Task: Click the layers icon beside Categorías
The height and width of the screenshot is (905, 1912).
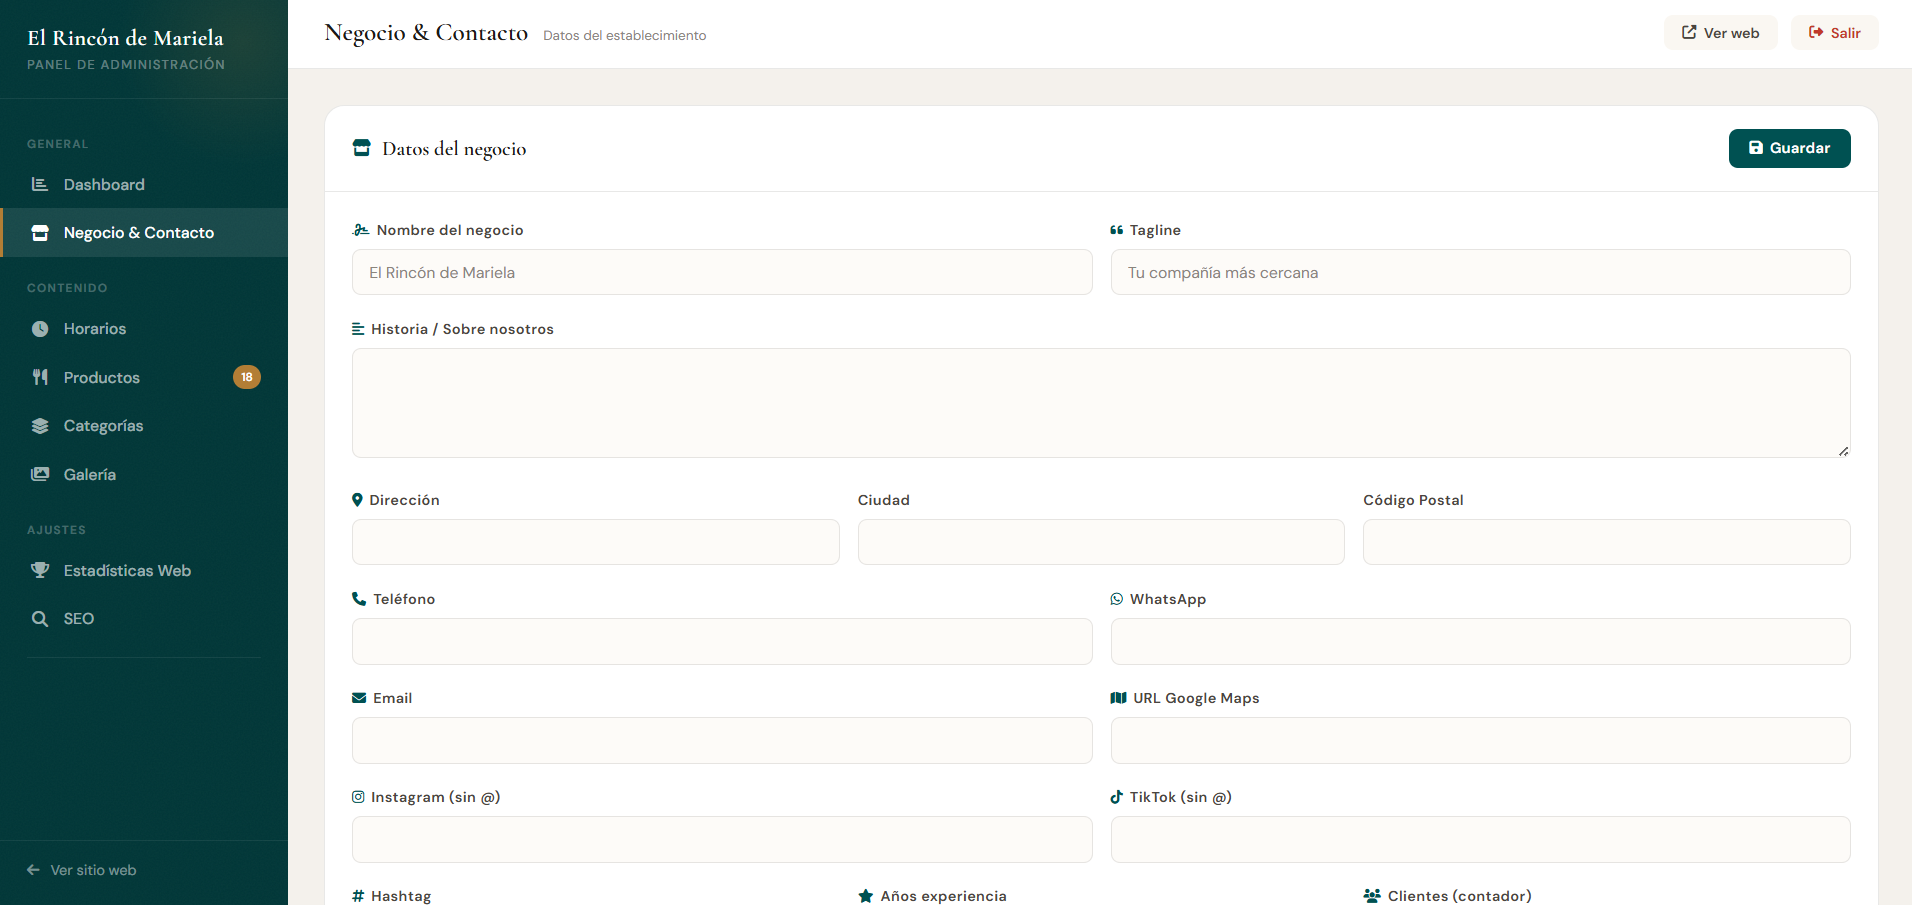Action: 40,426
